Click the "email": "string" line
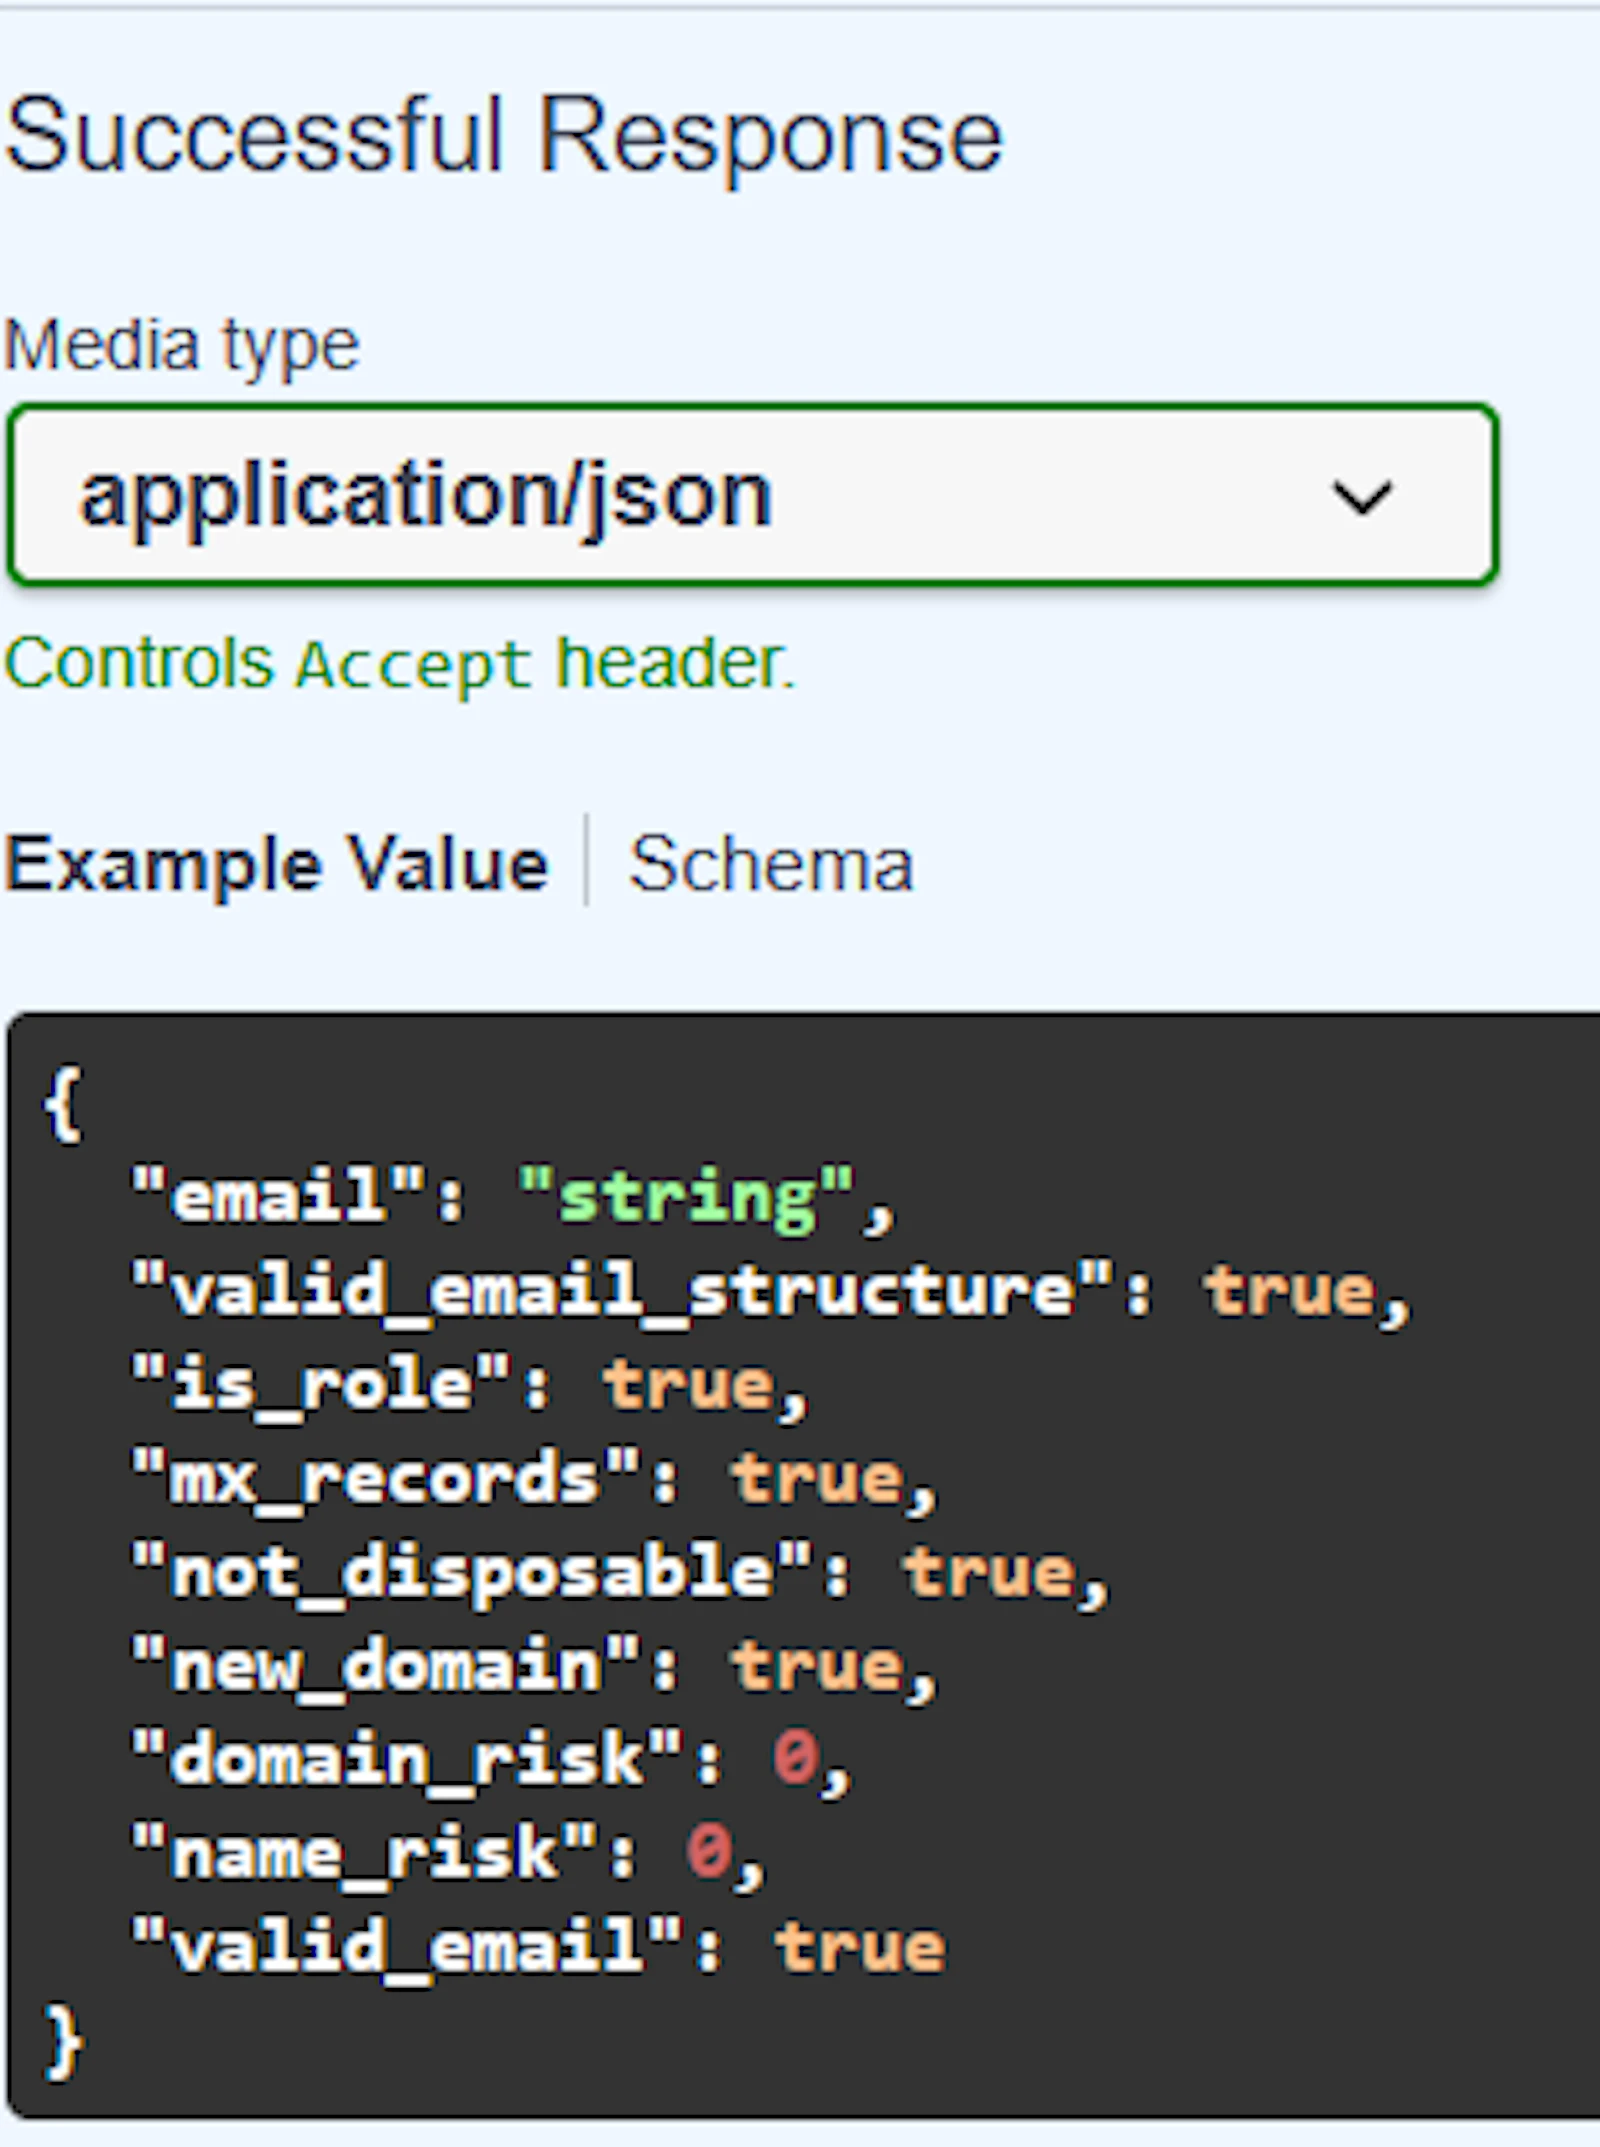This screenshot has width=1600, height=2147. tap(514, 1197)
